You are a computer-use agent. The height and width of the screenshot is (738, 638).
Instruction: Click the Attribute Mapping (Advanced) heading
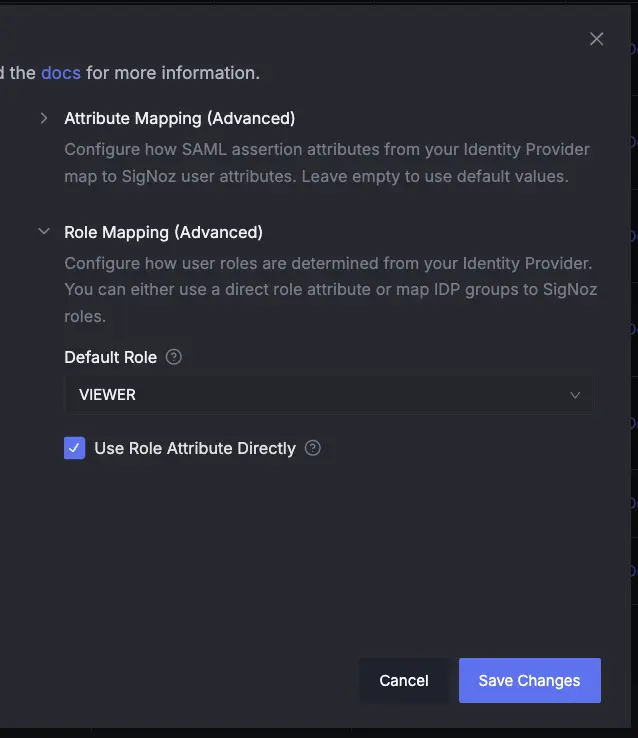pos(180,119)
